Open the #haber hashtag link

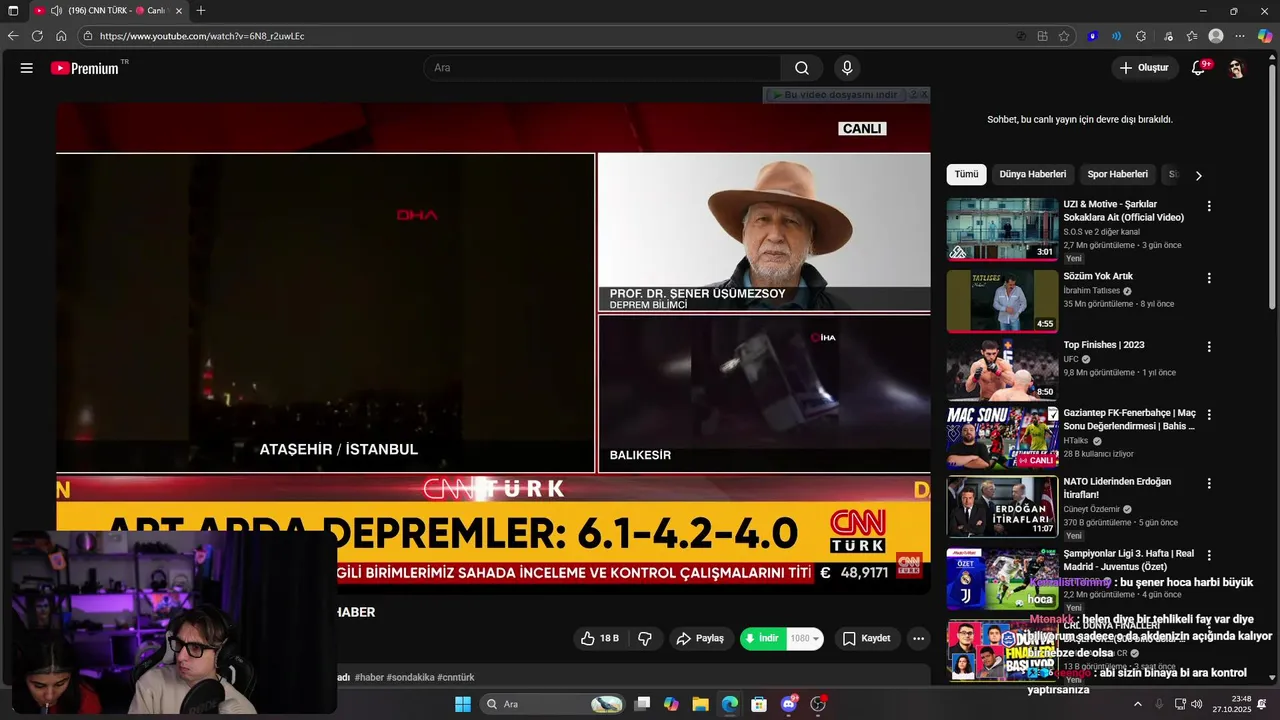point(369,677)
